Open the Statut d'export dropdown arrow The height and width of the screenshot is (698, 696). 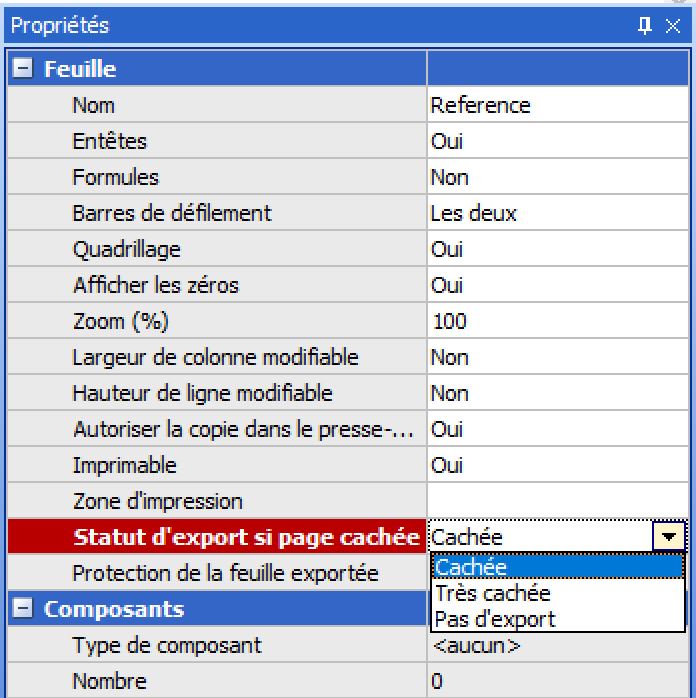(x=668, y=537)
